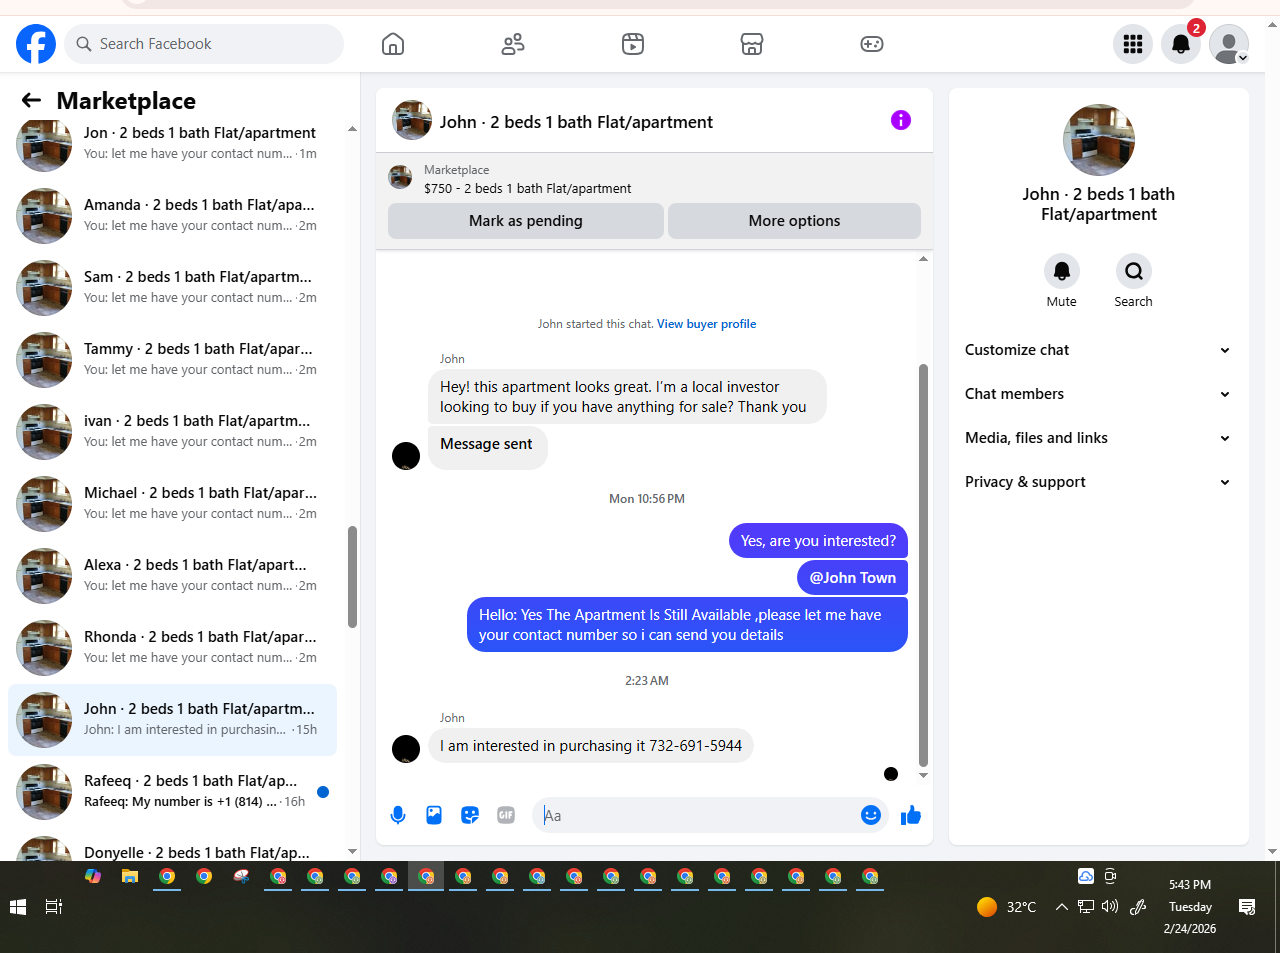The width and height of the screenshot is (1280, 953).
Task: Open the weather widget showing 32°C
Action: point(1006,907)
